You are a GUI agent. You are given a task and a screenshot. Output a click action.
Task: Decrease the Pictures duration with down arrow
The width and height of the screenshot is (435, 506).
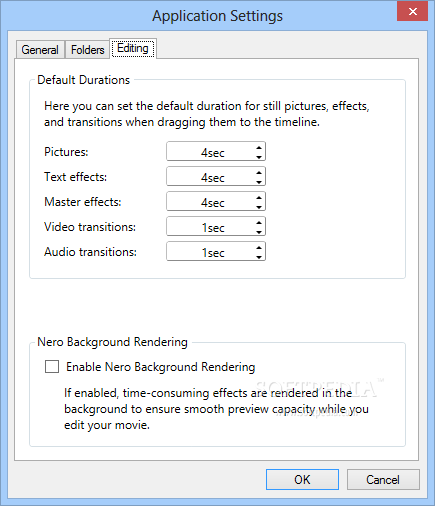point(259,156)
